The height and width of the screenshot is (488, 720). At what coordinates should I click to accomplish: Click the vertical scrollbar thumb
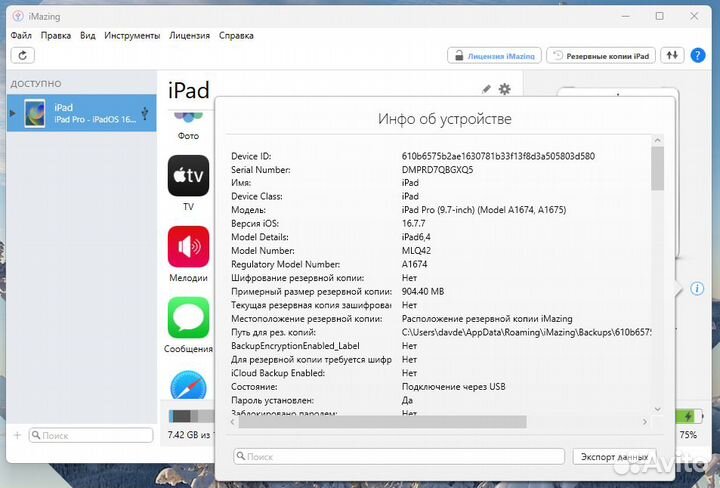click(658, 168)
